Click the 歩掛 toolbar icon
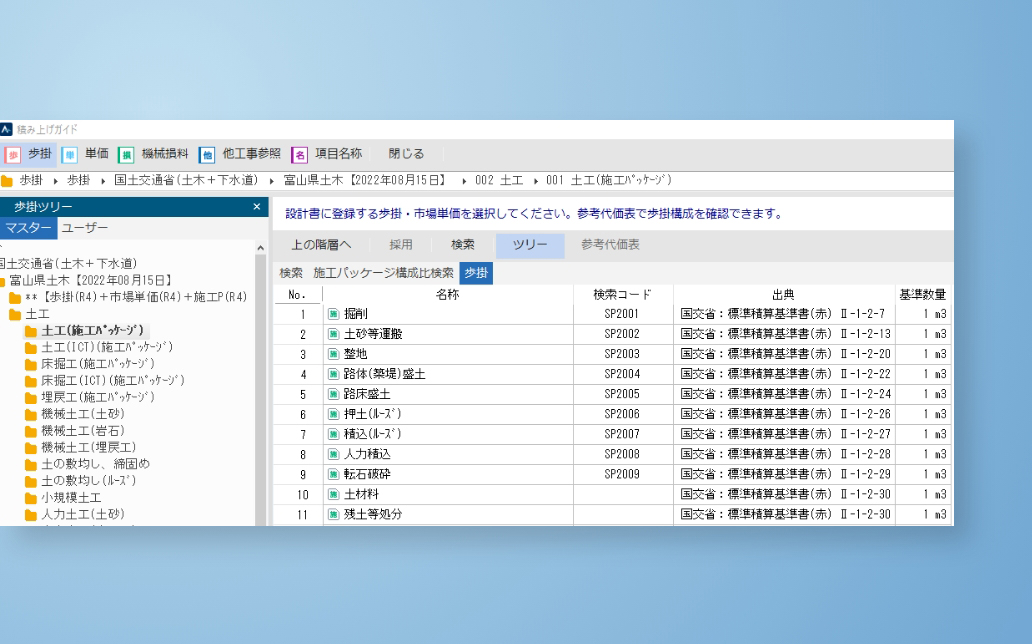 (12, 154)
